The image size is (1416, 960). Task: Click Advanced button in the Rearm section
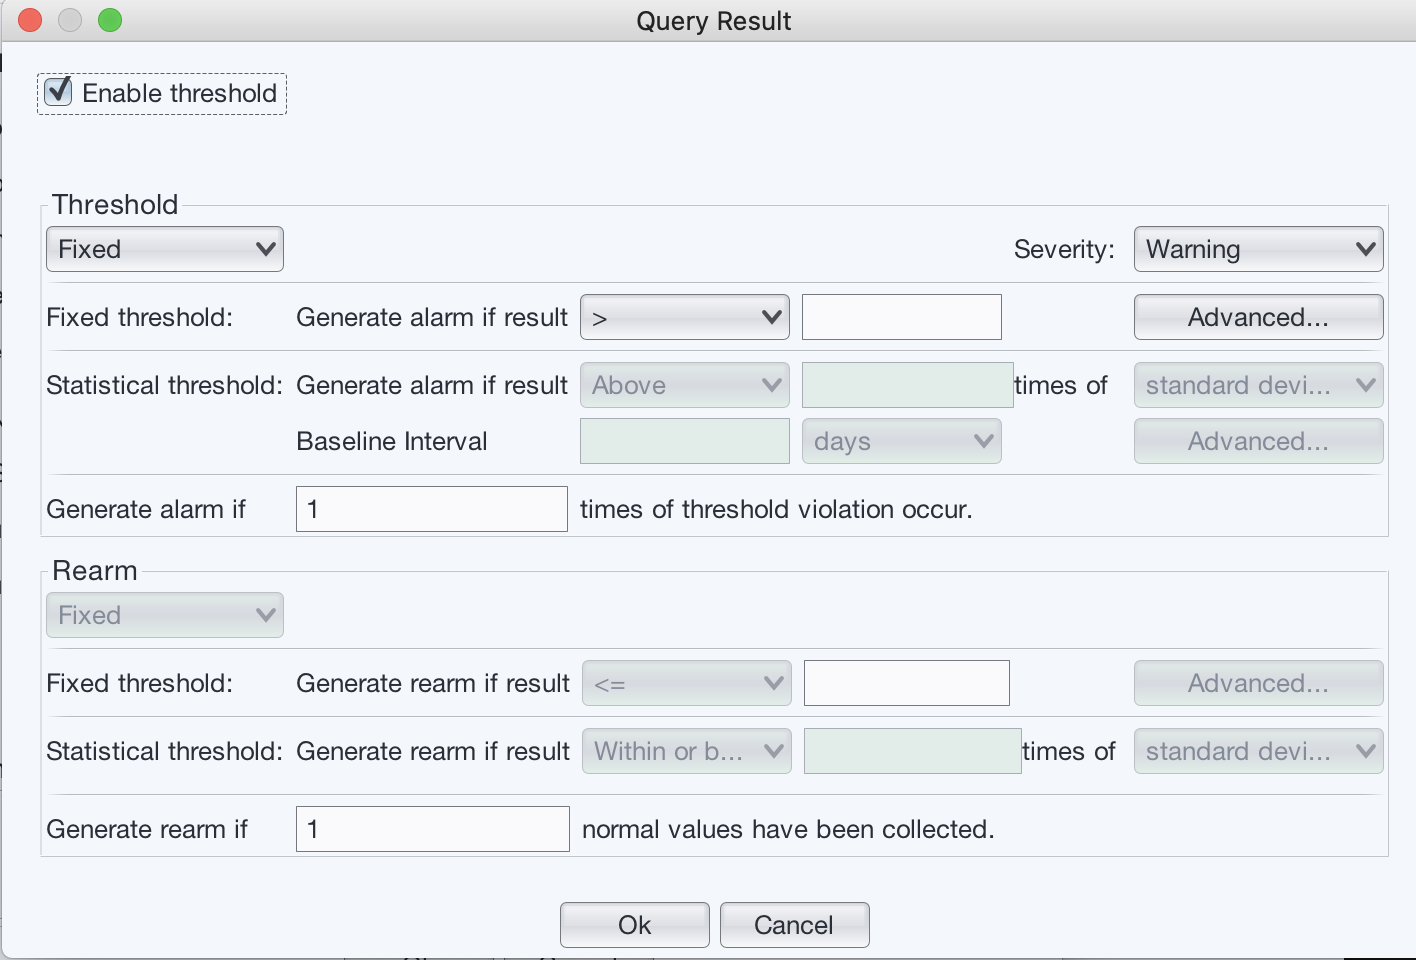[1258, 684]
